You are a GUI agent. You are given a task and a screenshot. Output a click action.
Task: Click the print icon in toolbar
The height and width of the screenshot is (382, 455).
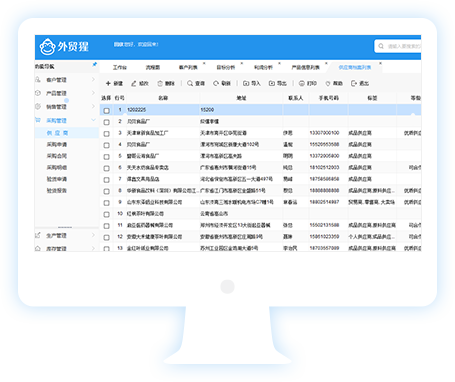click(302, 83)
